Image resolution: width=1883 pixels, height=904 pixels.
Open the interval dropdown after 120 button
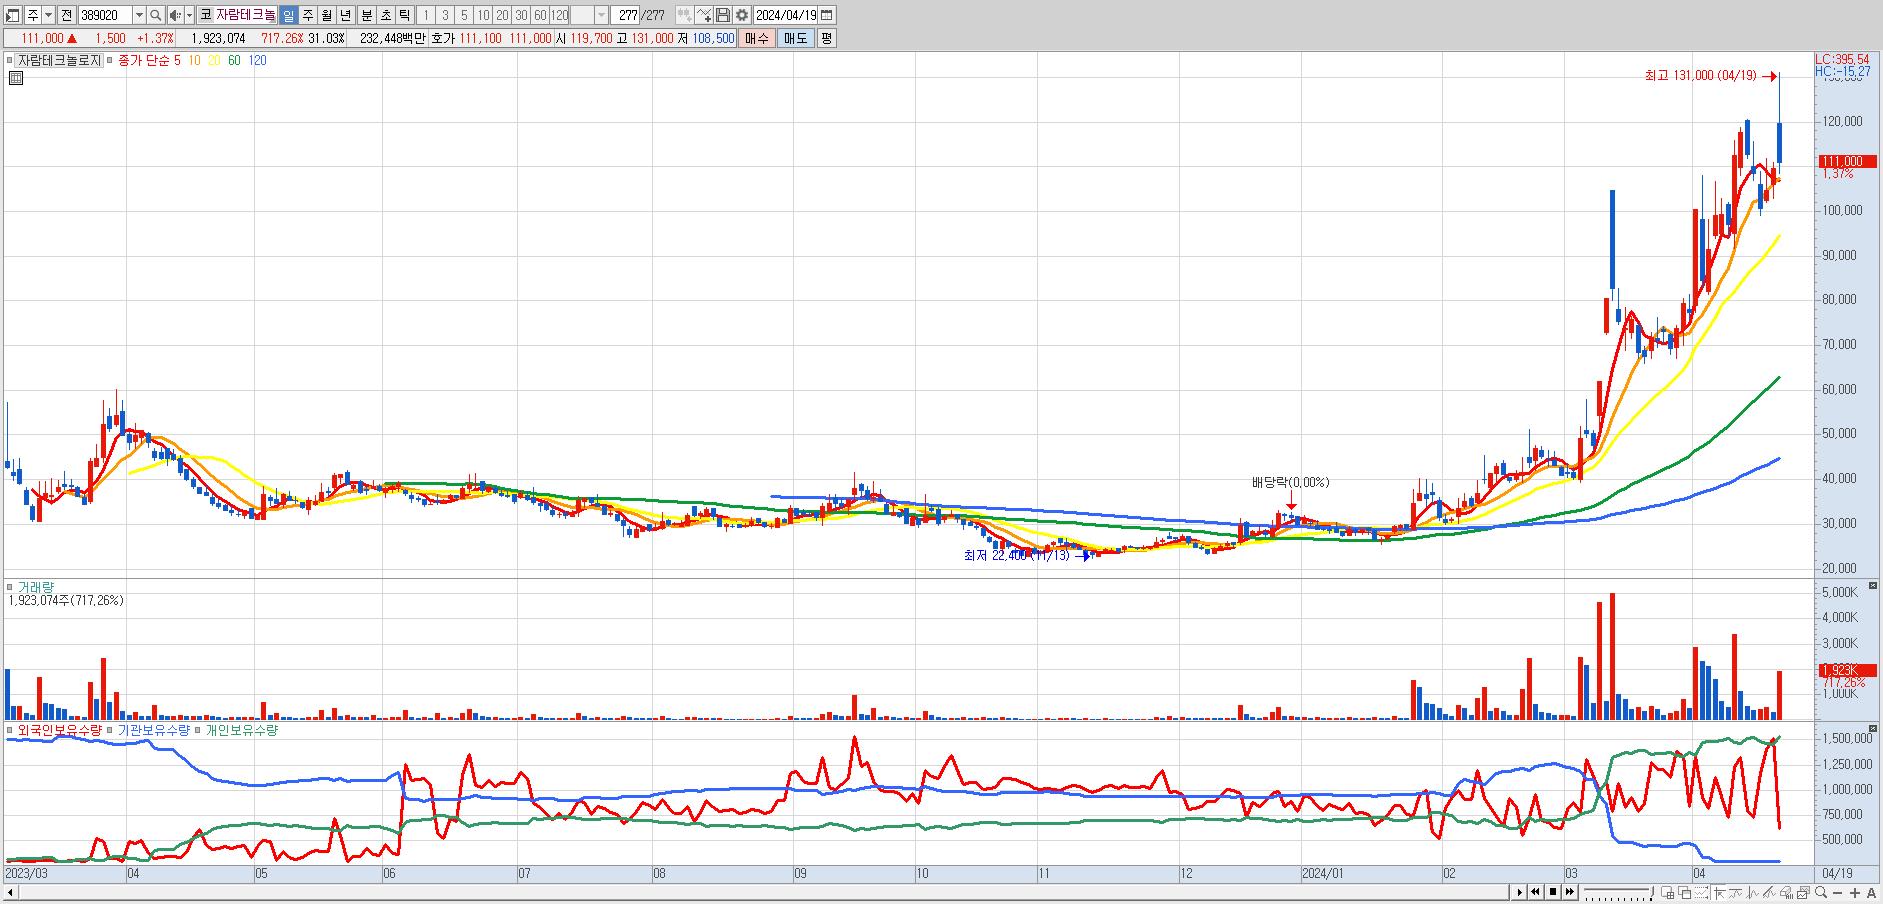pyautogui.click(x=601, y=15)
